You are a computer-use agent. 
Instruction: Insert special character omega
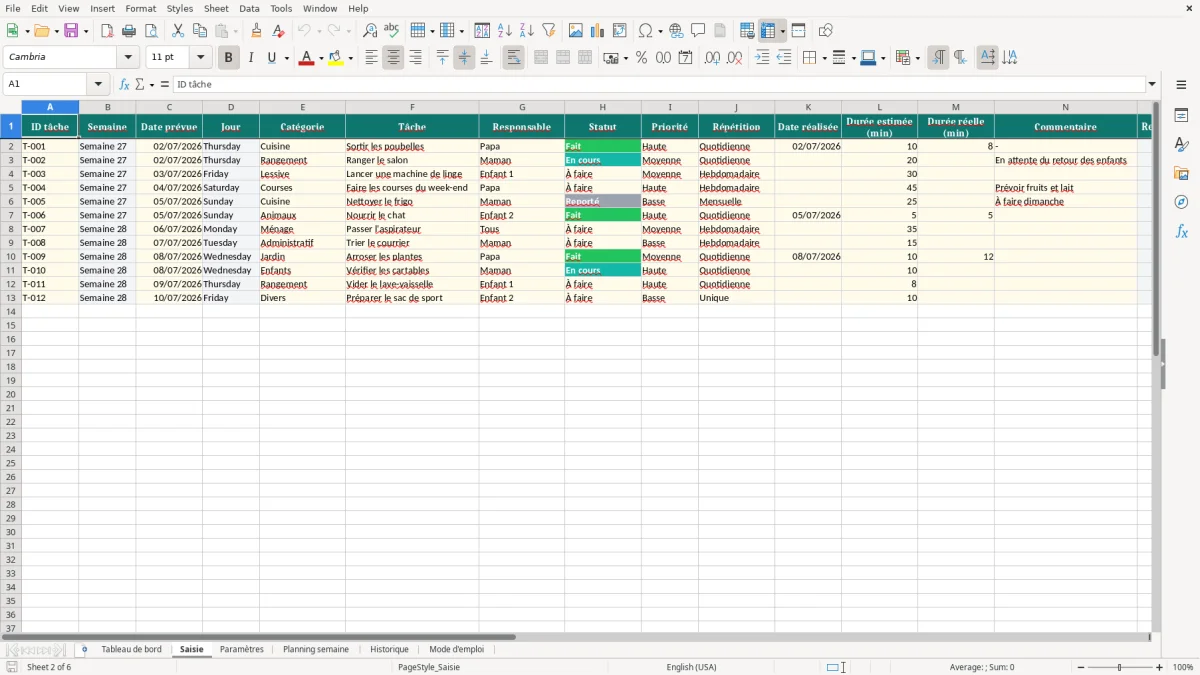coord(646,31)
